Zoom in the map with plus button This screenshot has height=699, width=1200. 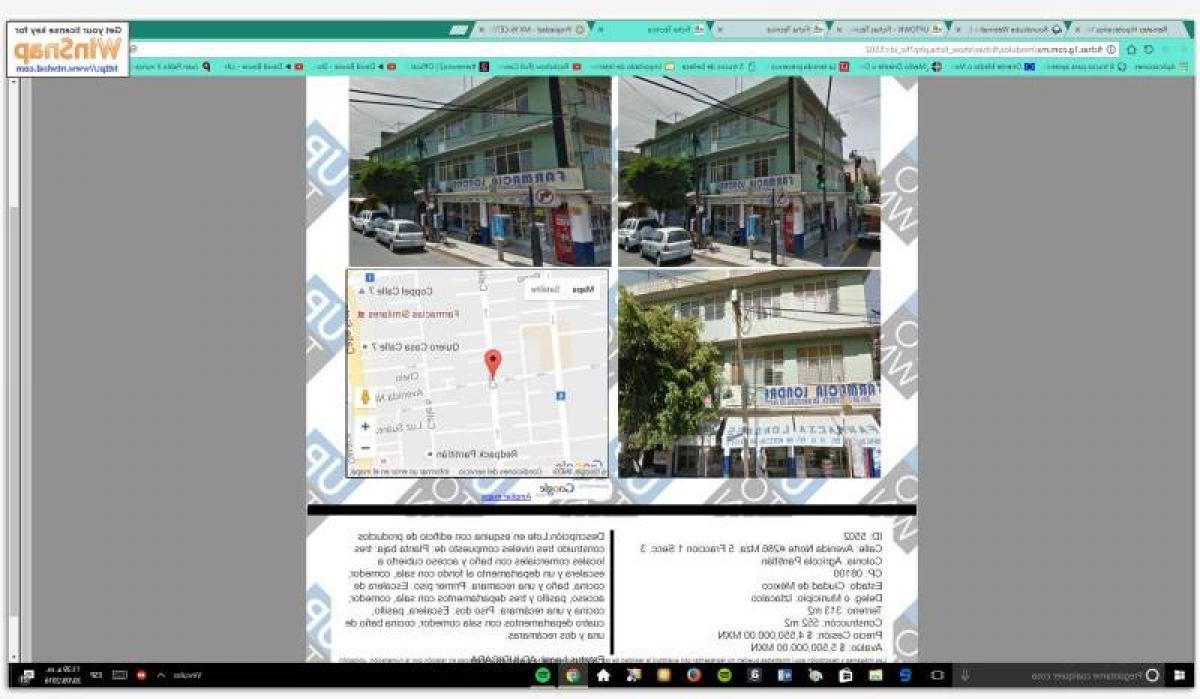coord(365,426)
